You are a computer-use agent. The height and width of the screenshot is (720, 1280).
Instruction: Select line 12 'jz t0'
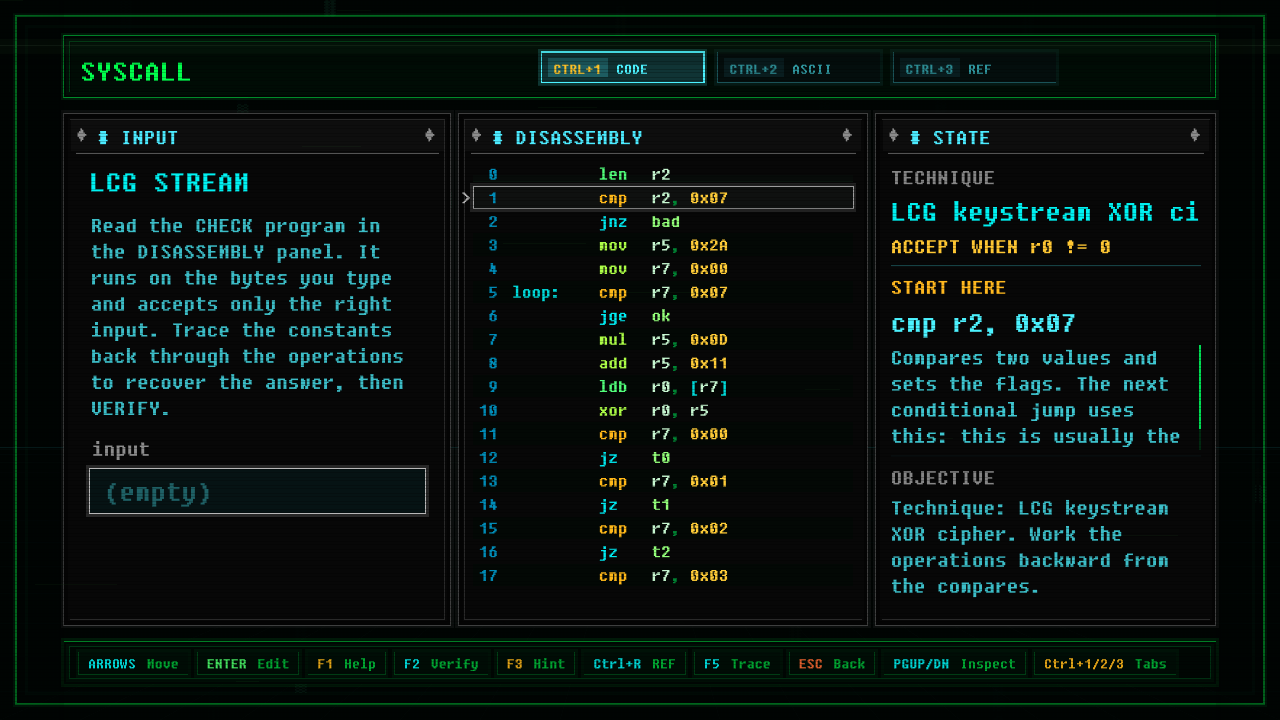tap(663, 458)
